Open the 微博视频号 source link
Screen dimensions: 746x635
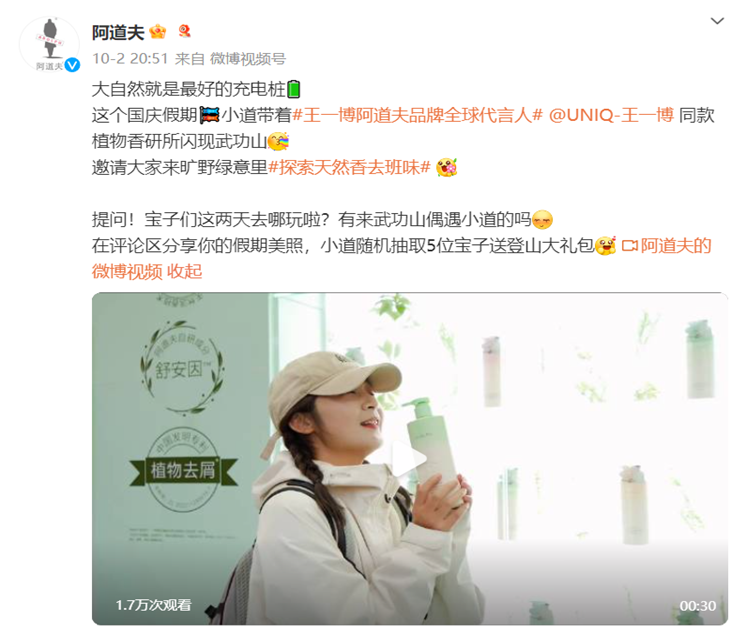pos(248,59)
